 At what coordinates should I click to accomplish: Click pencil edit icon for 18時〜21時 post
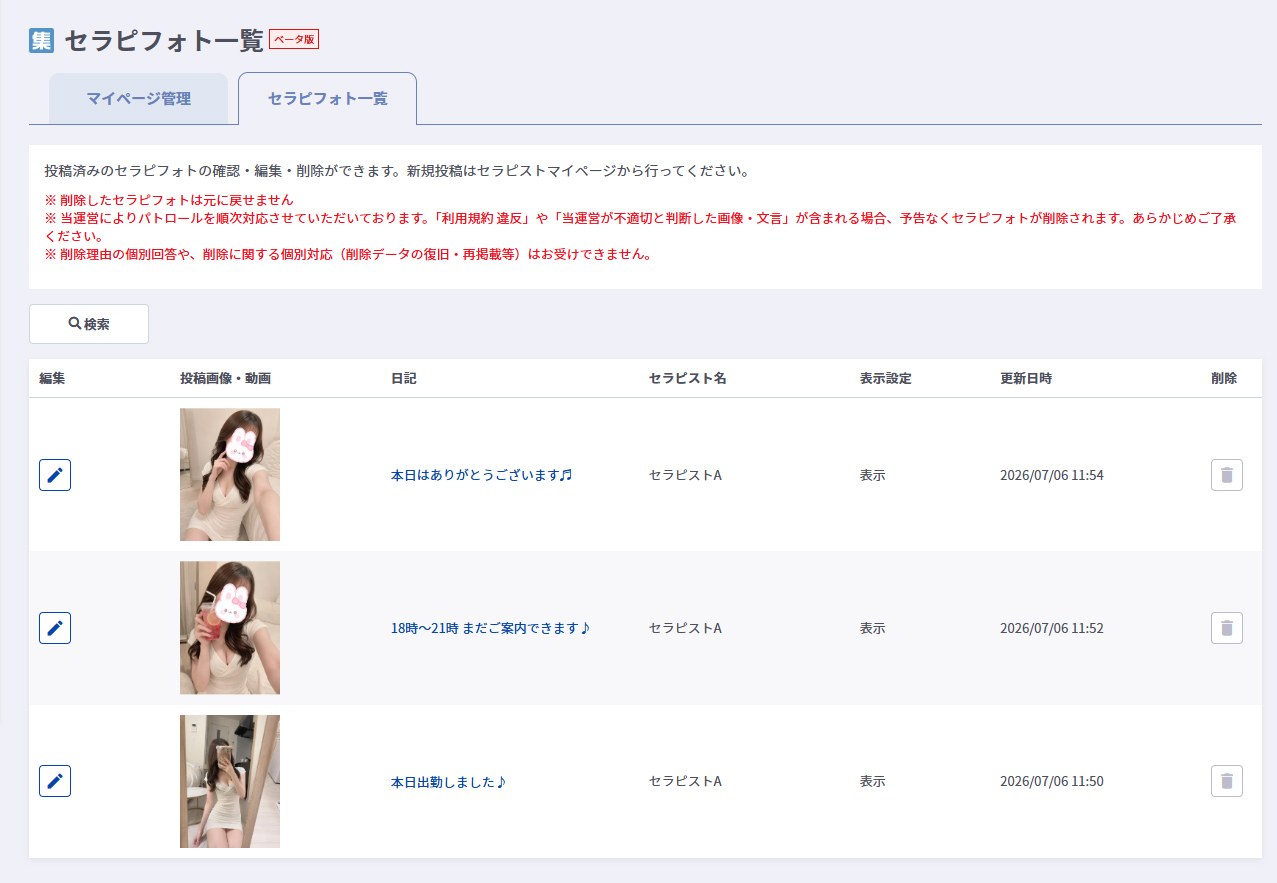pos(55,628)
